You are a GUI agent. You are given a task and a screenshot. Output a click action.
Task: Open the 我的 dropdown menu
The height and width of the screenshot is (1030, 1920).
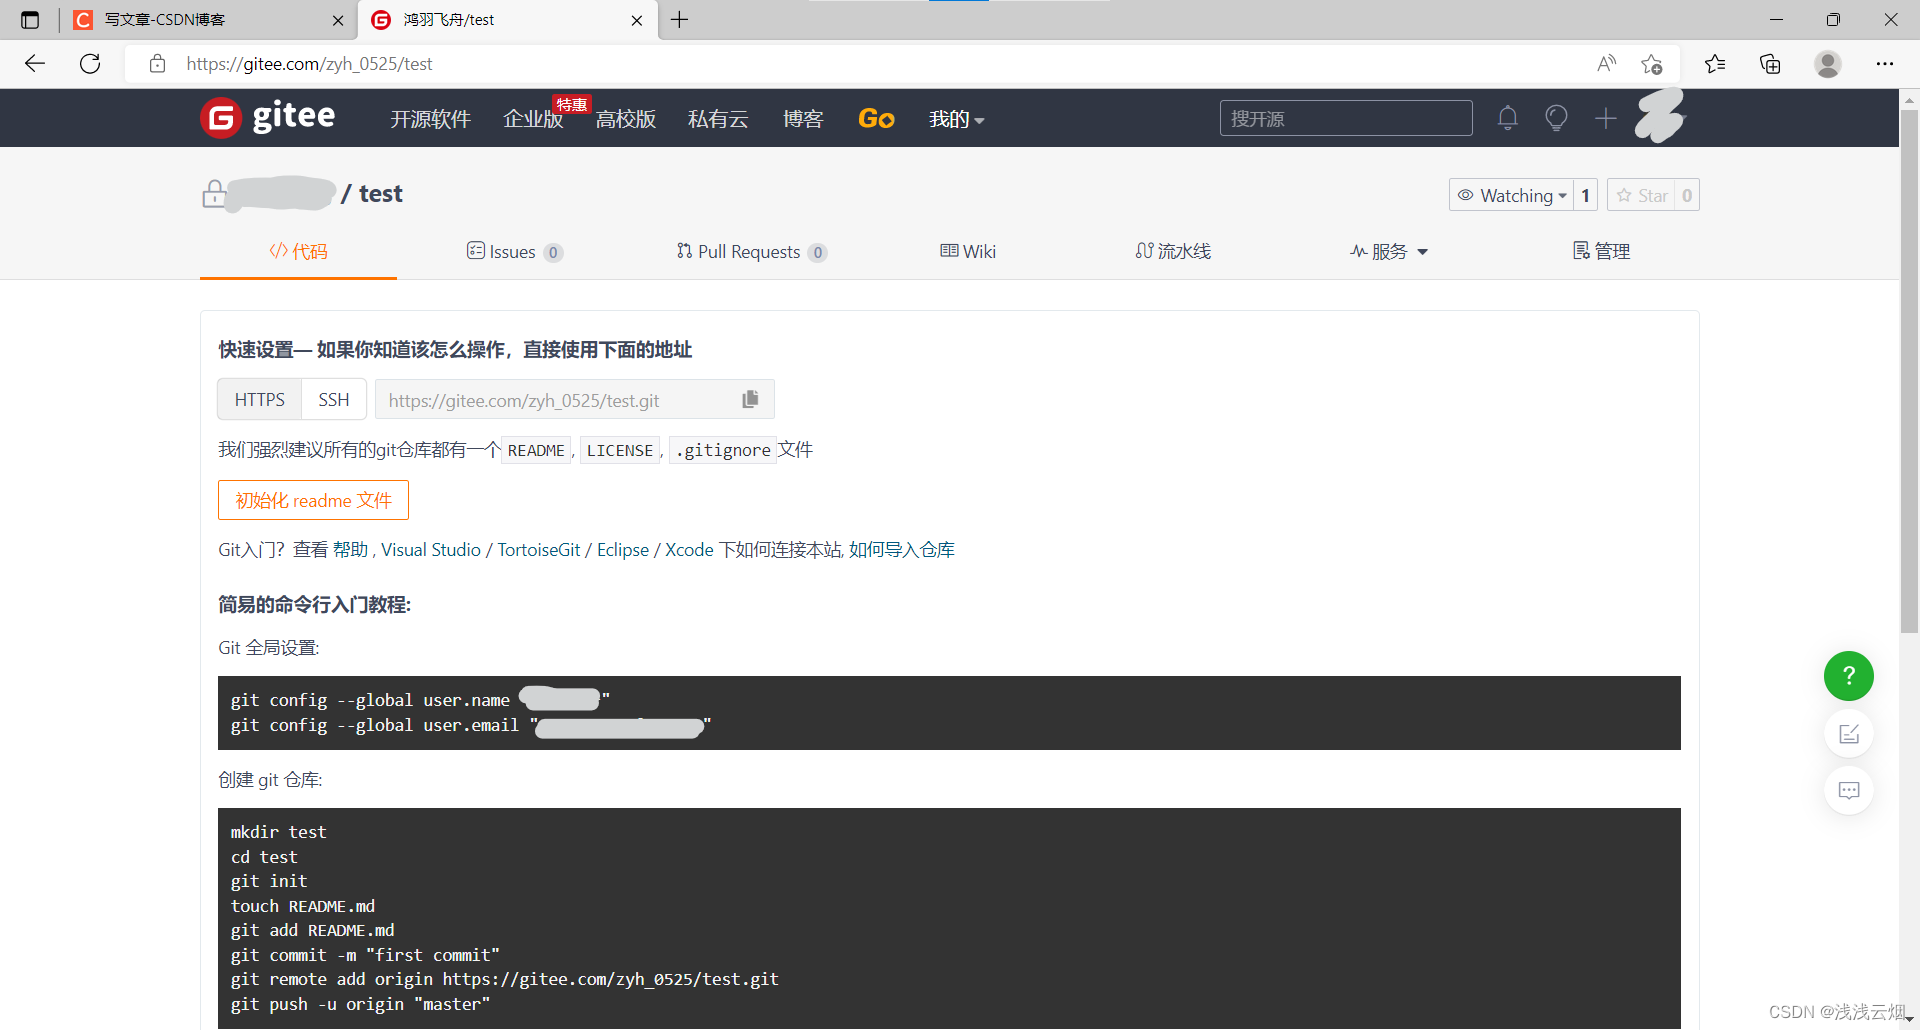[x=956, y=119]
